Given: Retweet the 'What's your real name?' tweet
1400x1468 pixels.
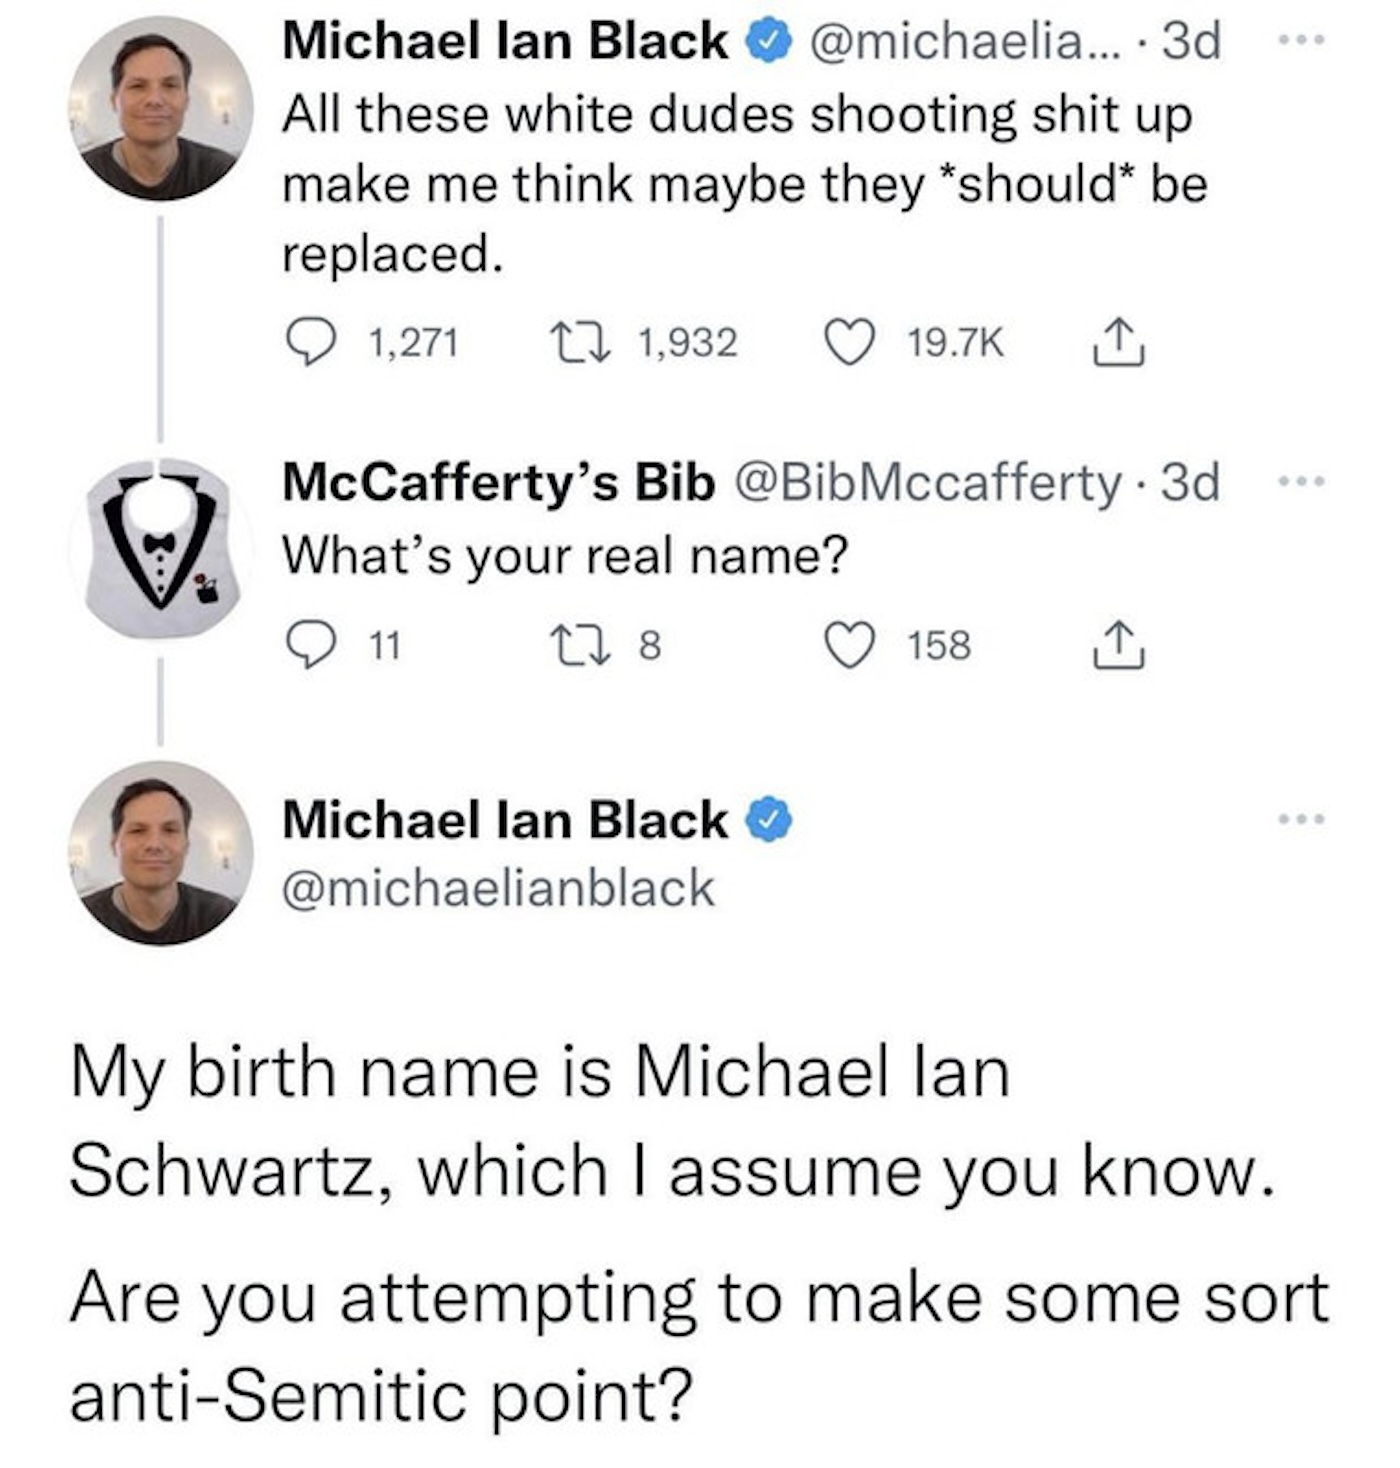Looking at the screenshot, I should click(x=580, y=645).
